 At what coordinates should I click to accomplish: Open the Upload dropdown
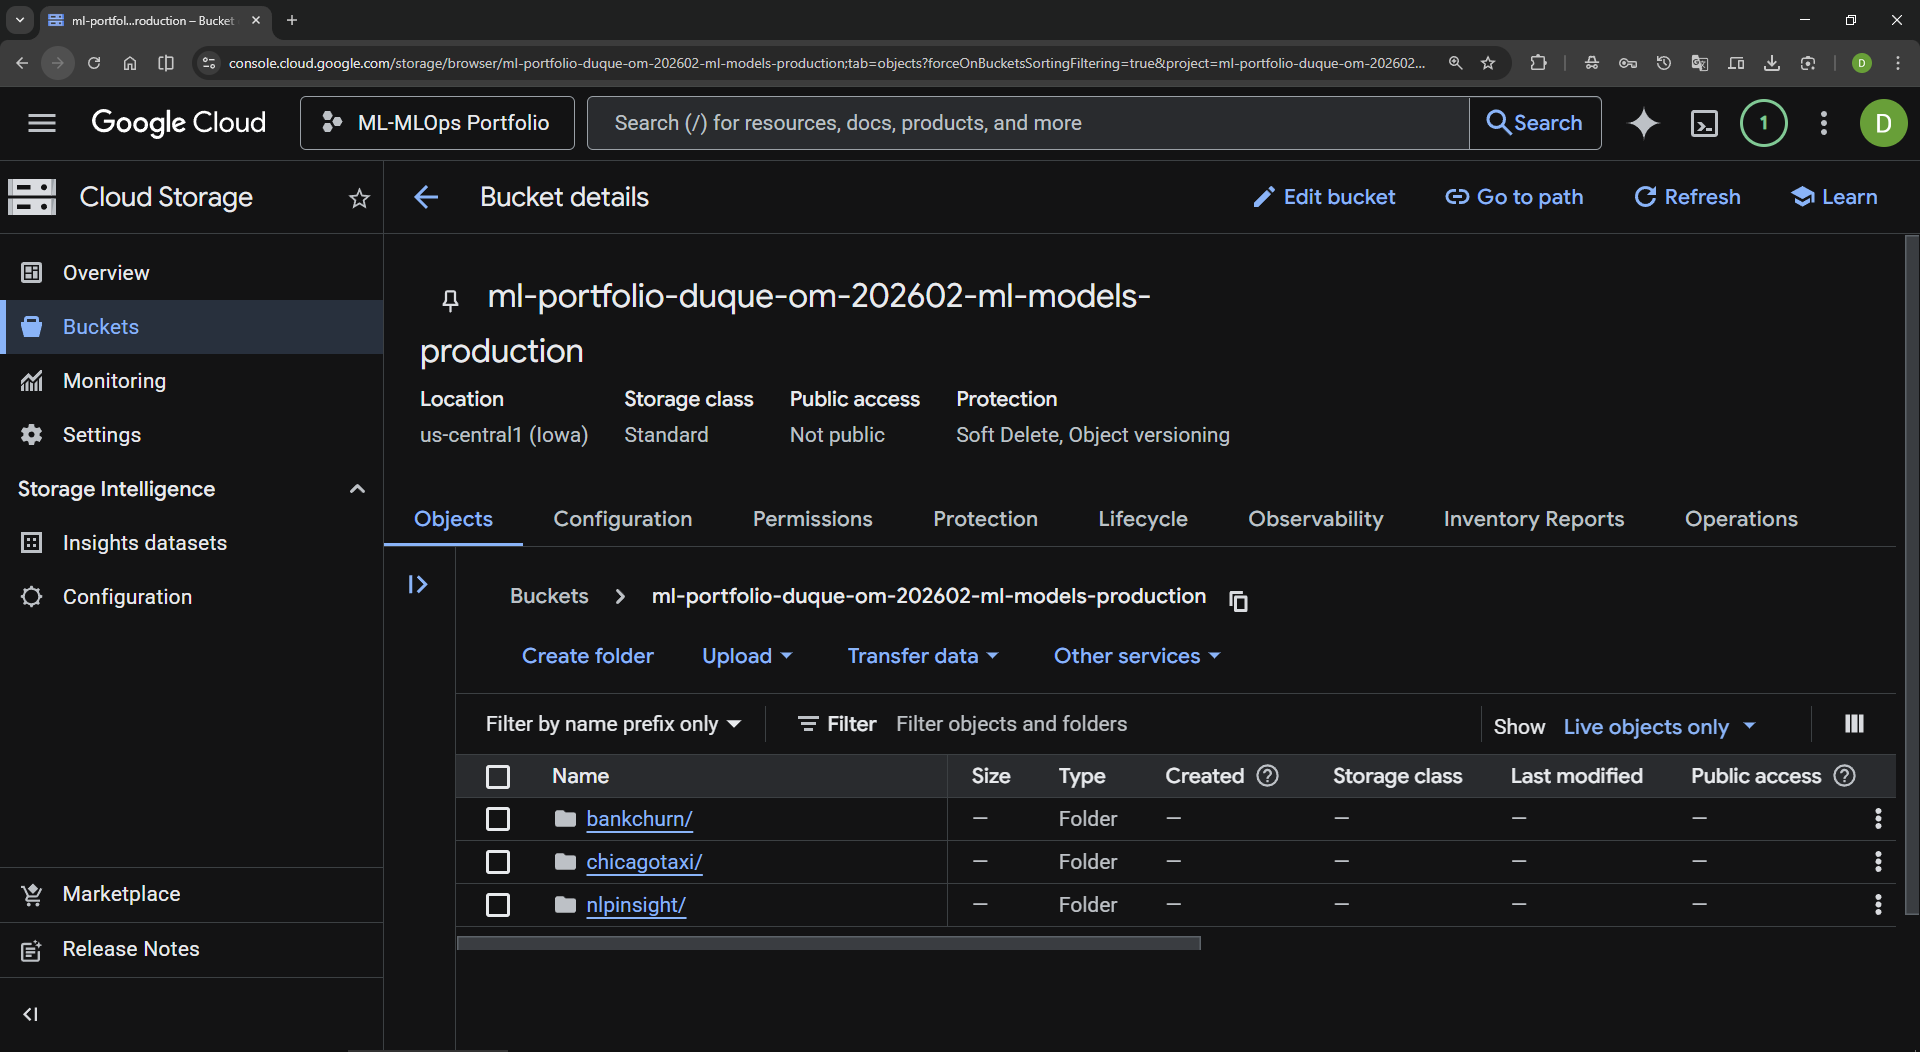[746, 656]
